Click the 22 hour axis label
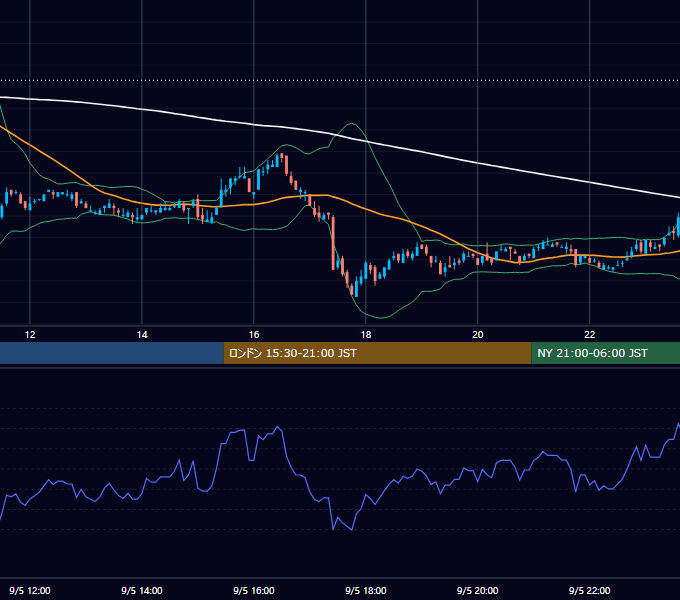 click(589, 335)
